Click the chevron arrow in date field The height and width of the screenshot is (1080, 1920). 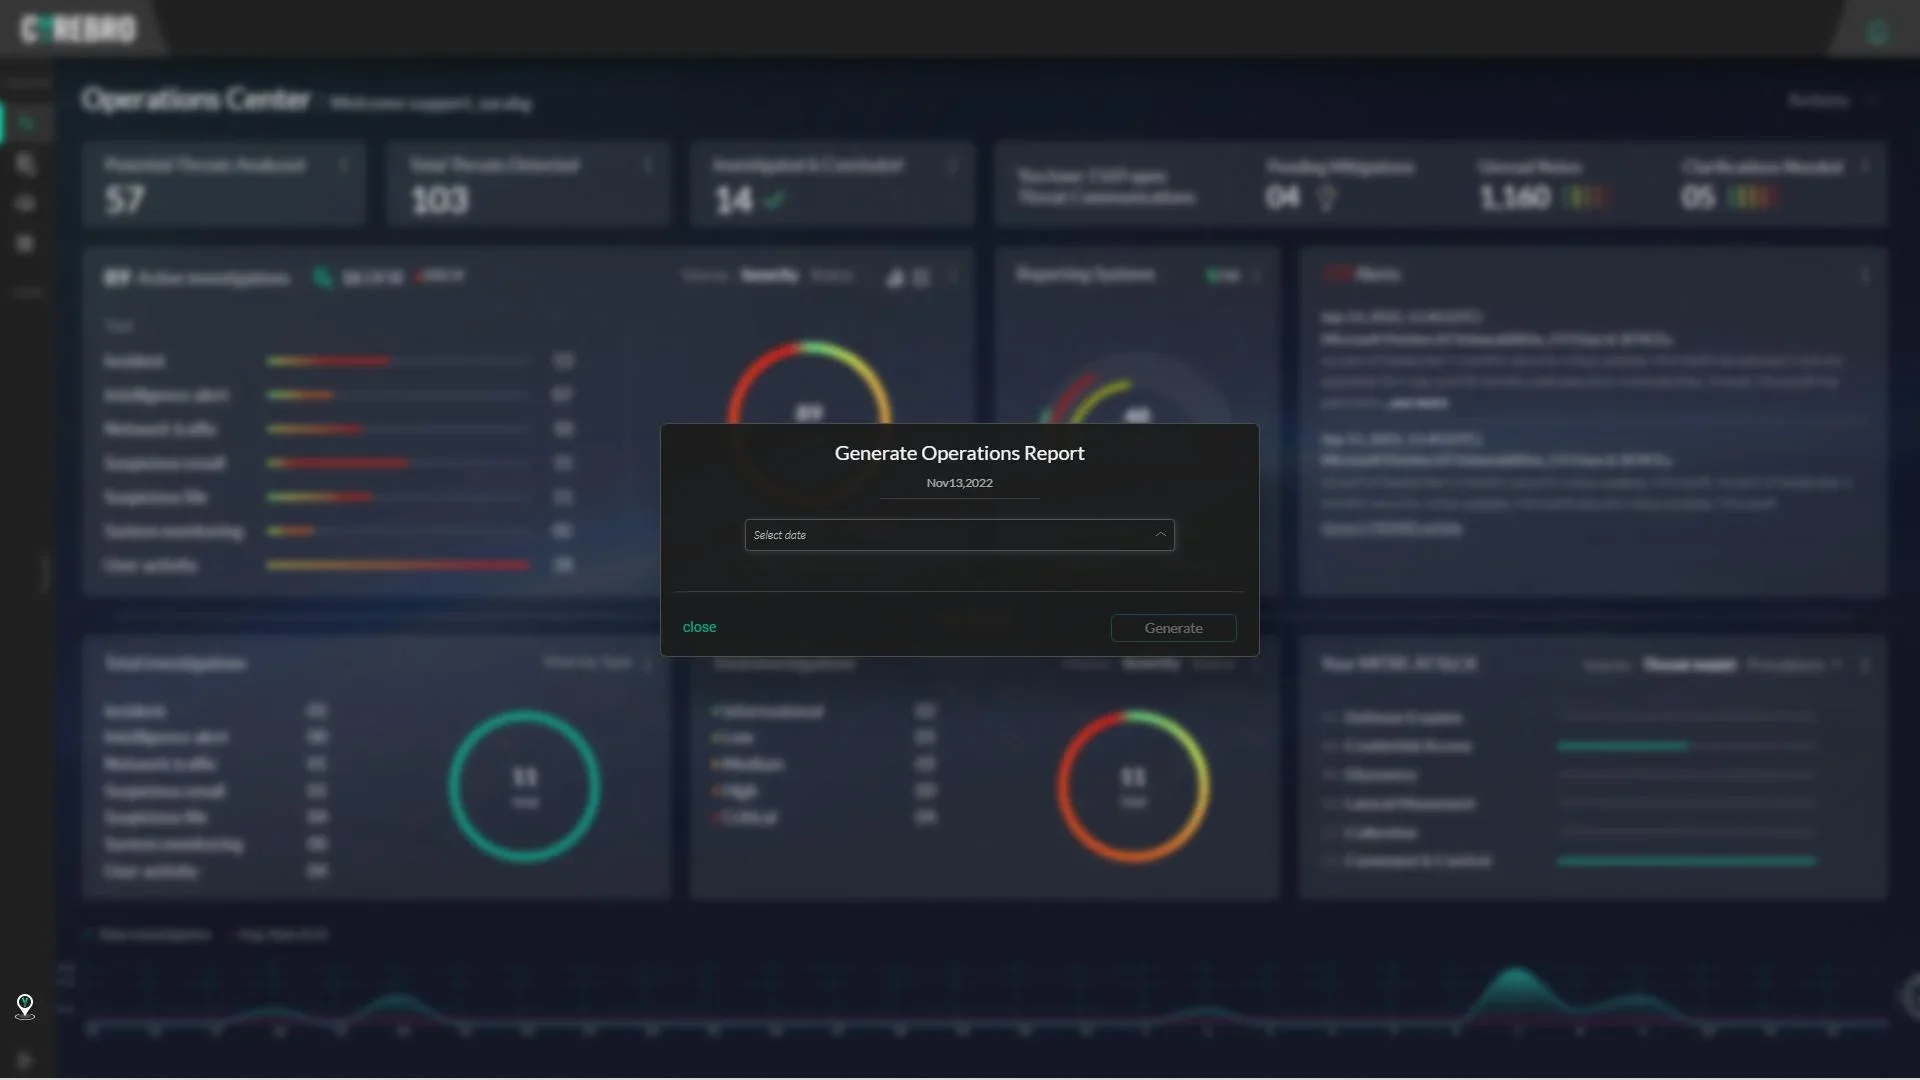[1160, 535]
